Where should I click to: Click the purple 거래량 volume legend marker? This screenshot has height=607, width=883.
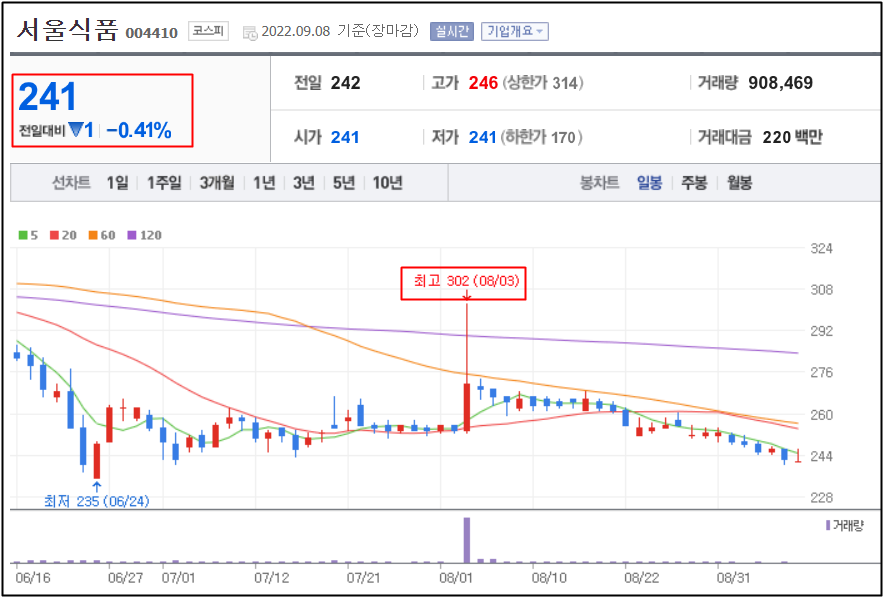pyautogui.click(x=828, y=525)
